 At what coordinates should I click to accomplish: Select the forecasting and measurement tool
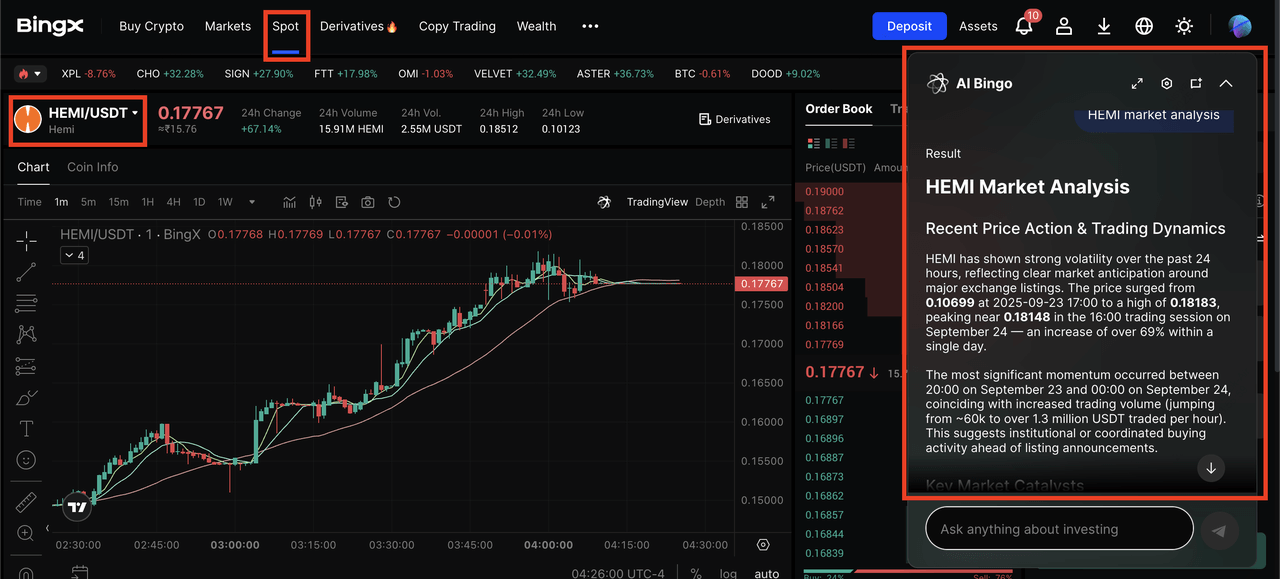point(26,366)
